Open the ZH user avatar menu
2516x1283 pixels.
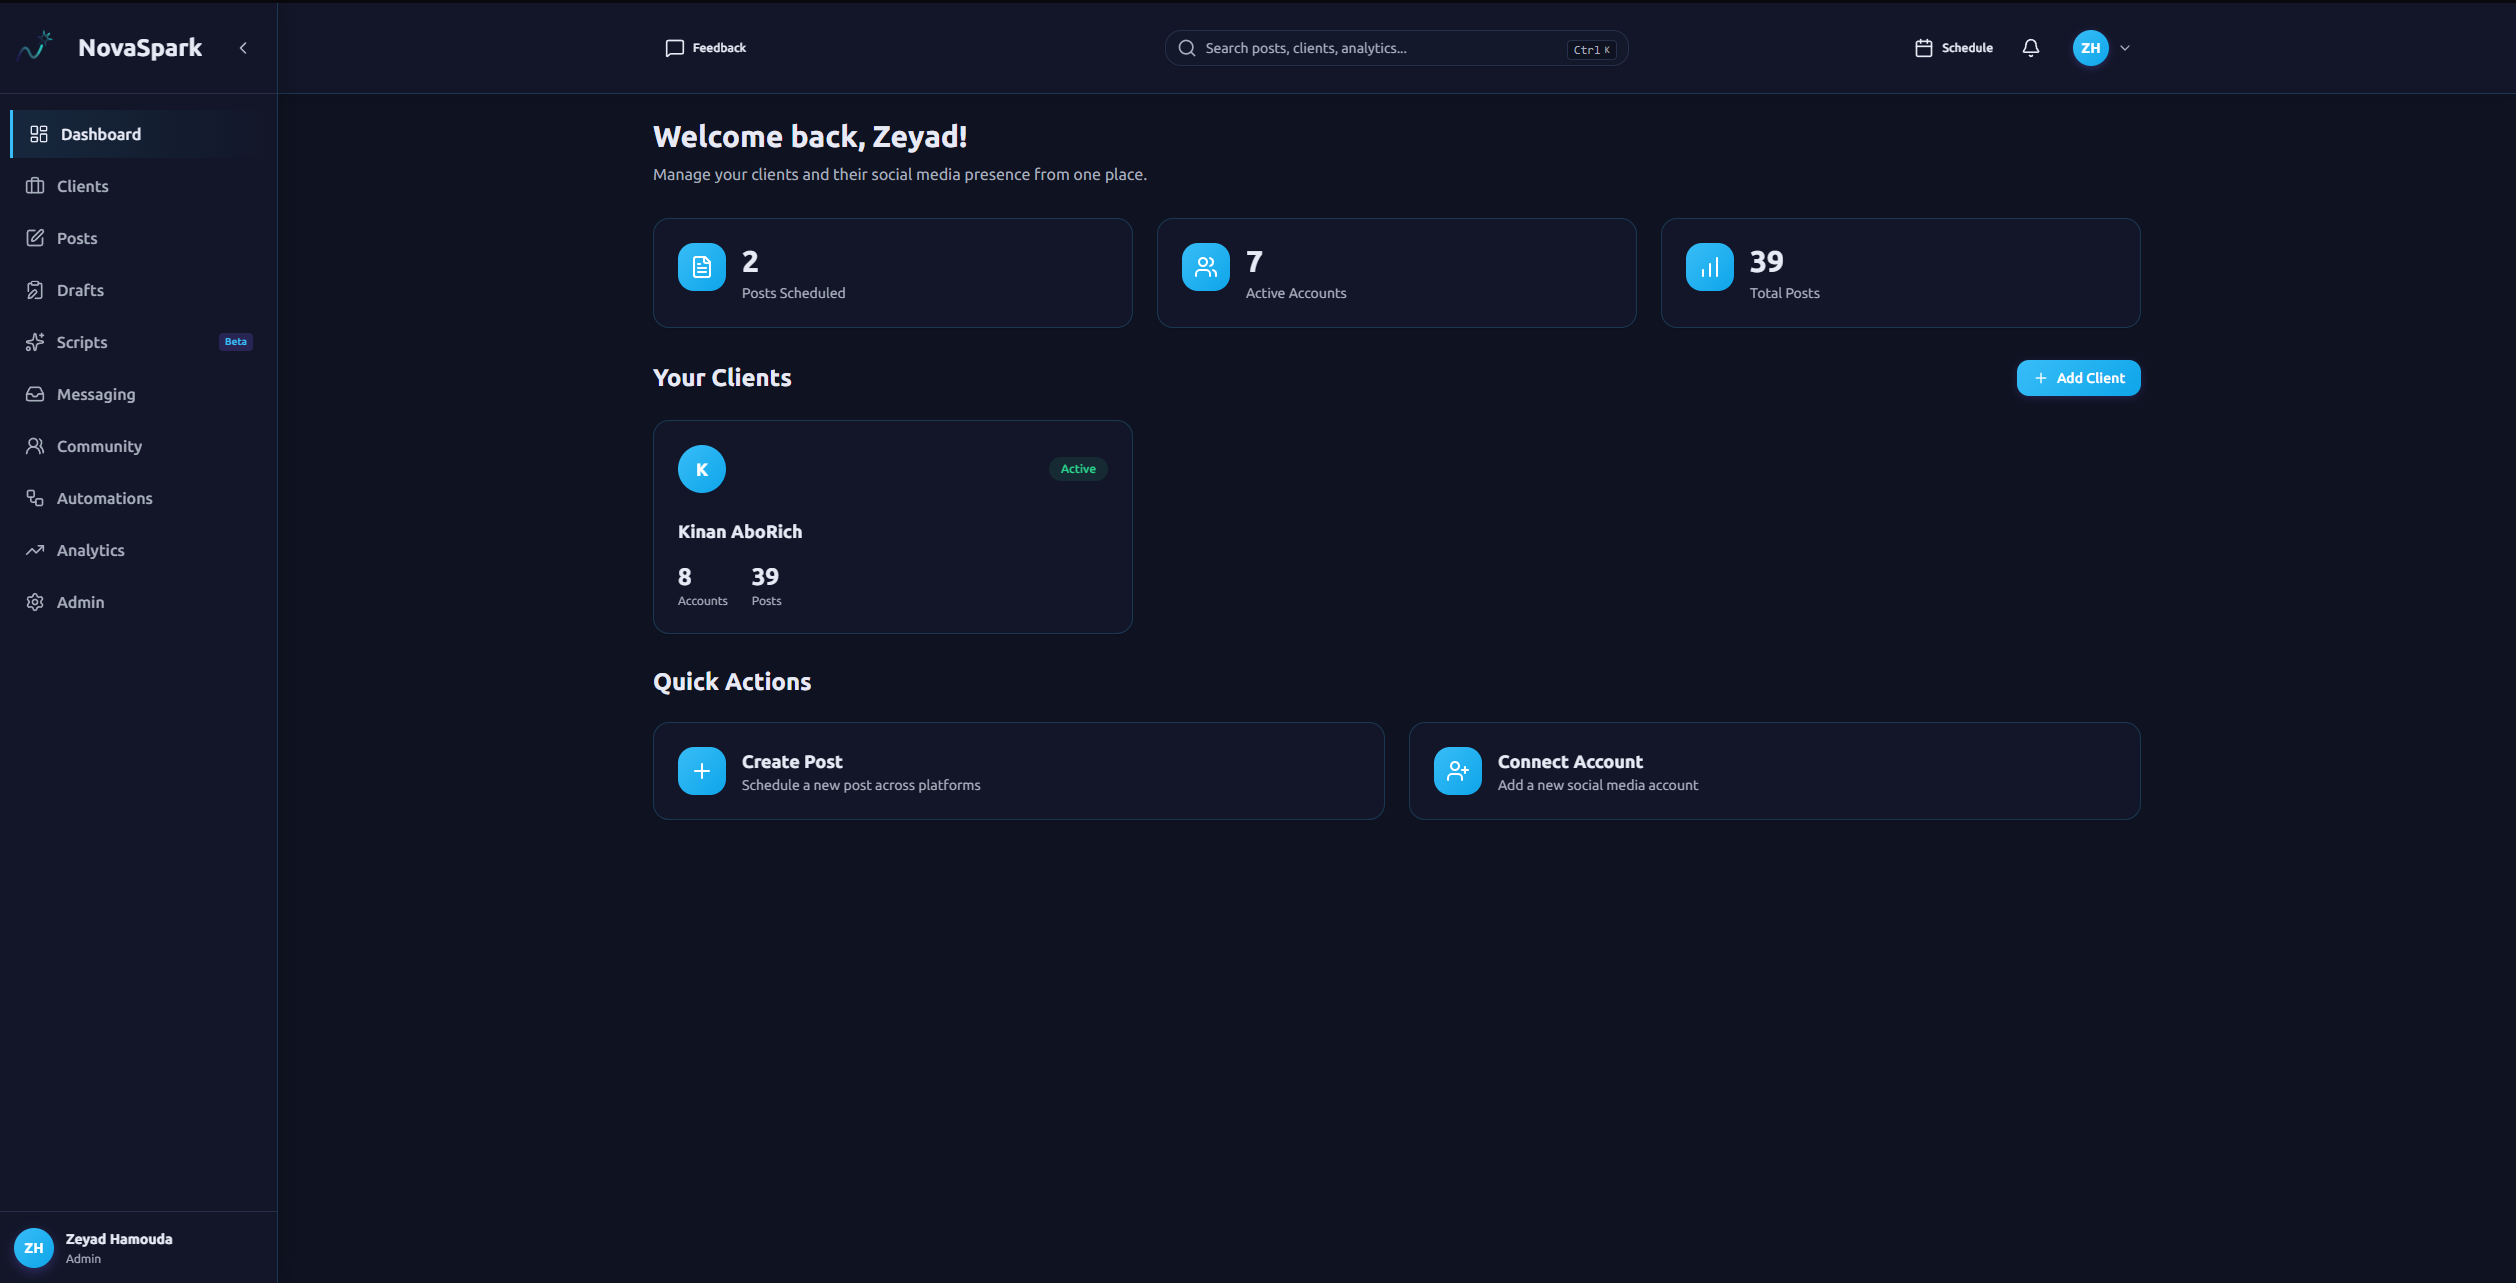[x=2090, y=48]
